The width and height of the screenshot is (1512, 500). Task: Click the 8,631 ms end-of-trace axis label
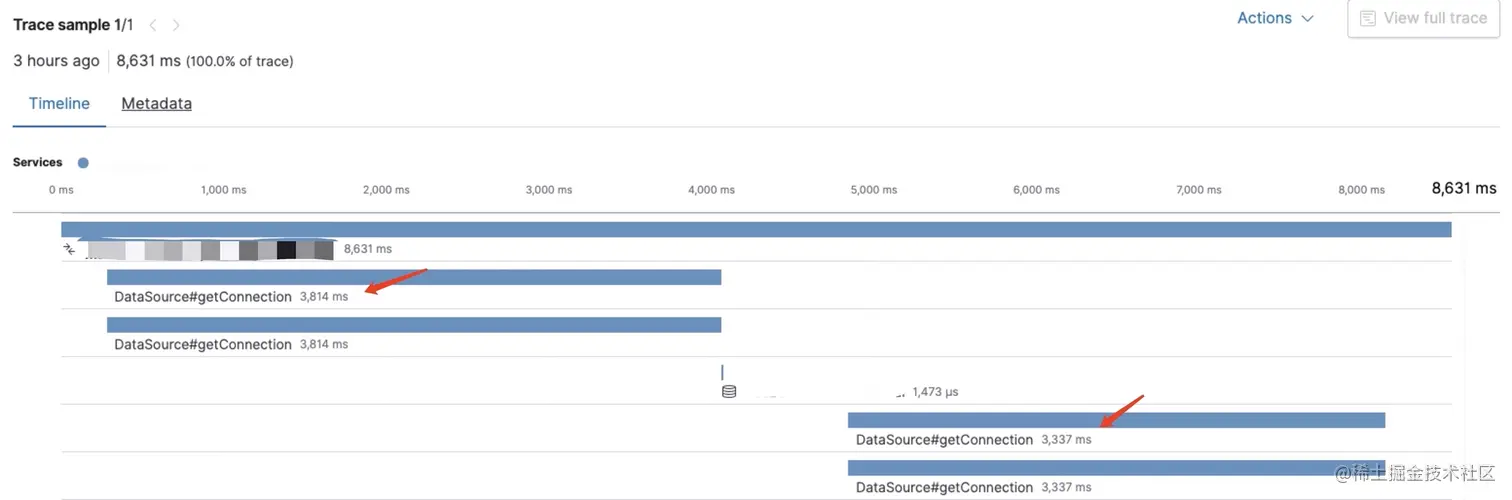coord(1464,188)
